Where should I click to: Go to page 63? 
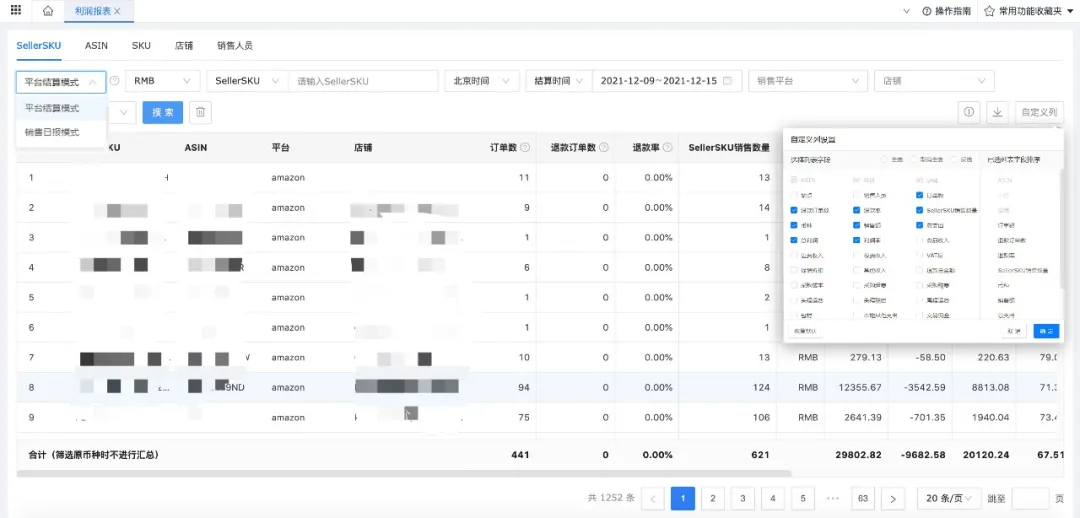pyautogui.click(x=863, y=498)
